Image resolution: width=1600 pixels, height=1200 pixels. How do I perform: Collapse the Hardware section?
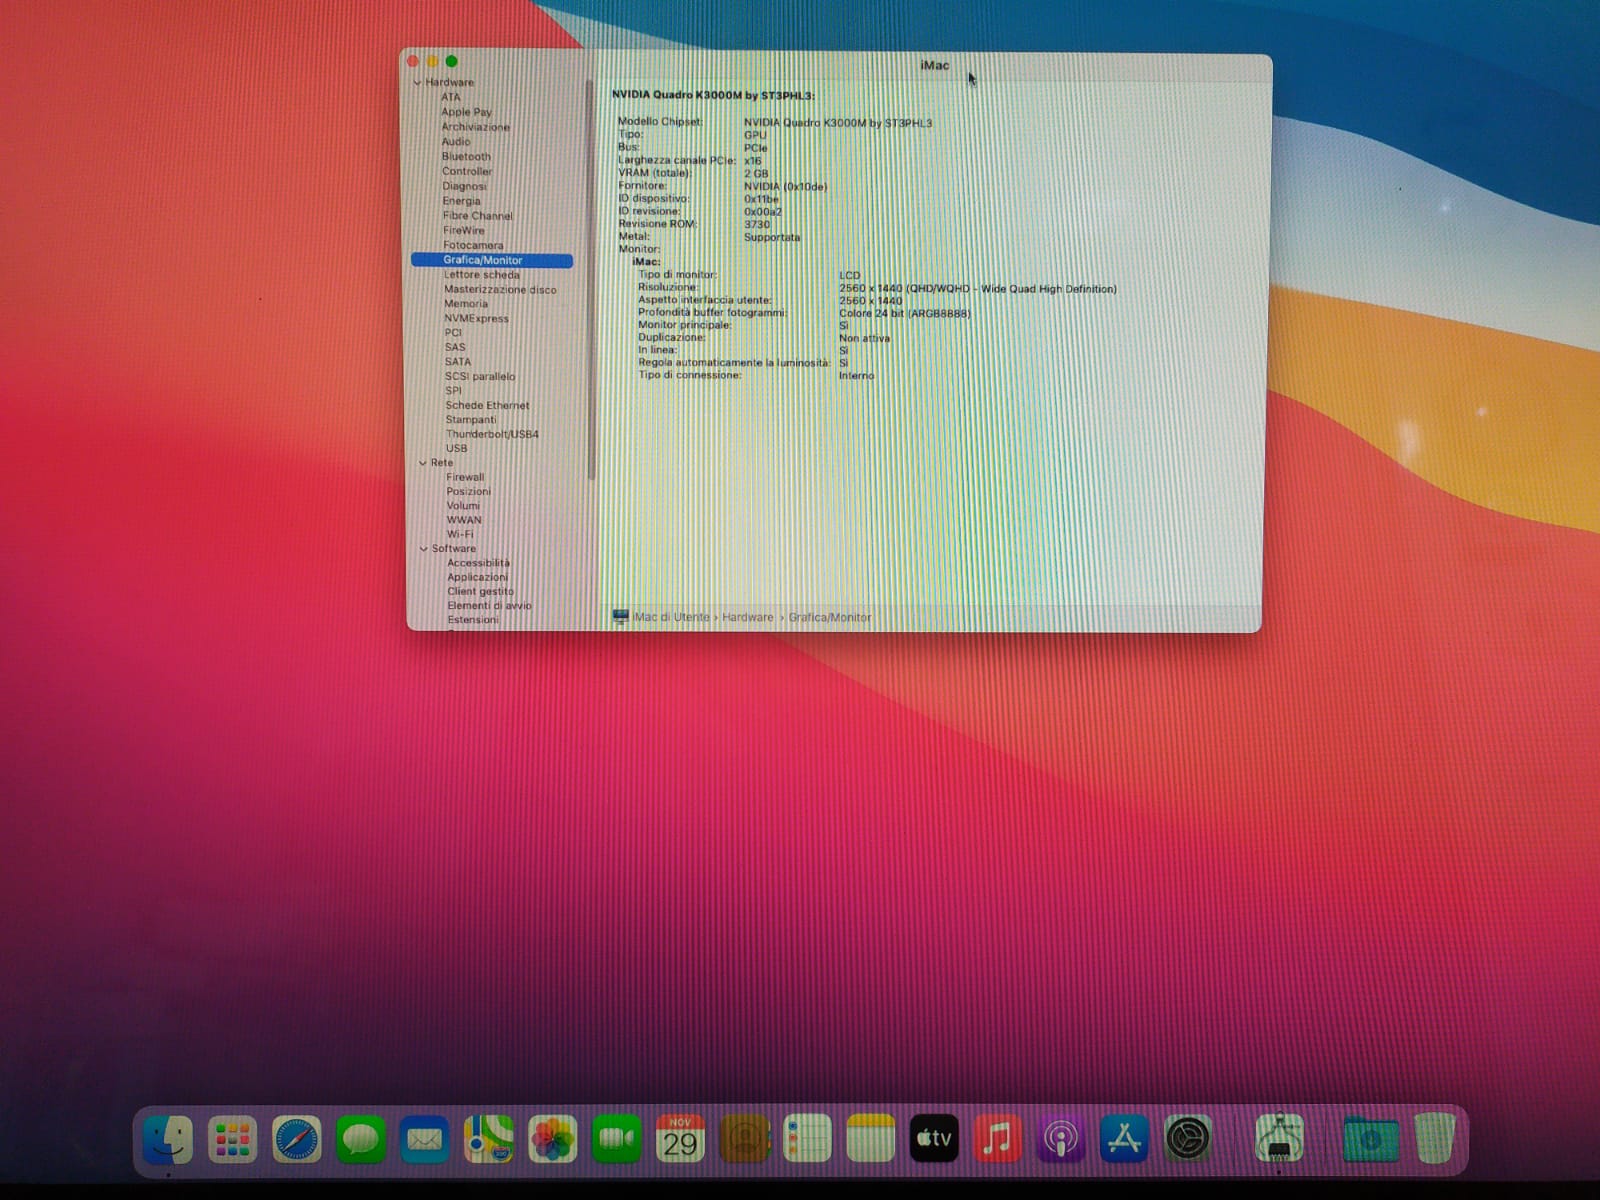[x=418, y=83]
